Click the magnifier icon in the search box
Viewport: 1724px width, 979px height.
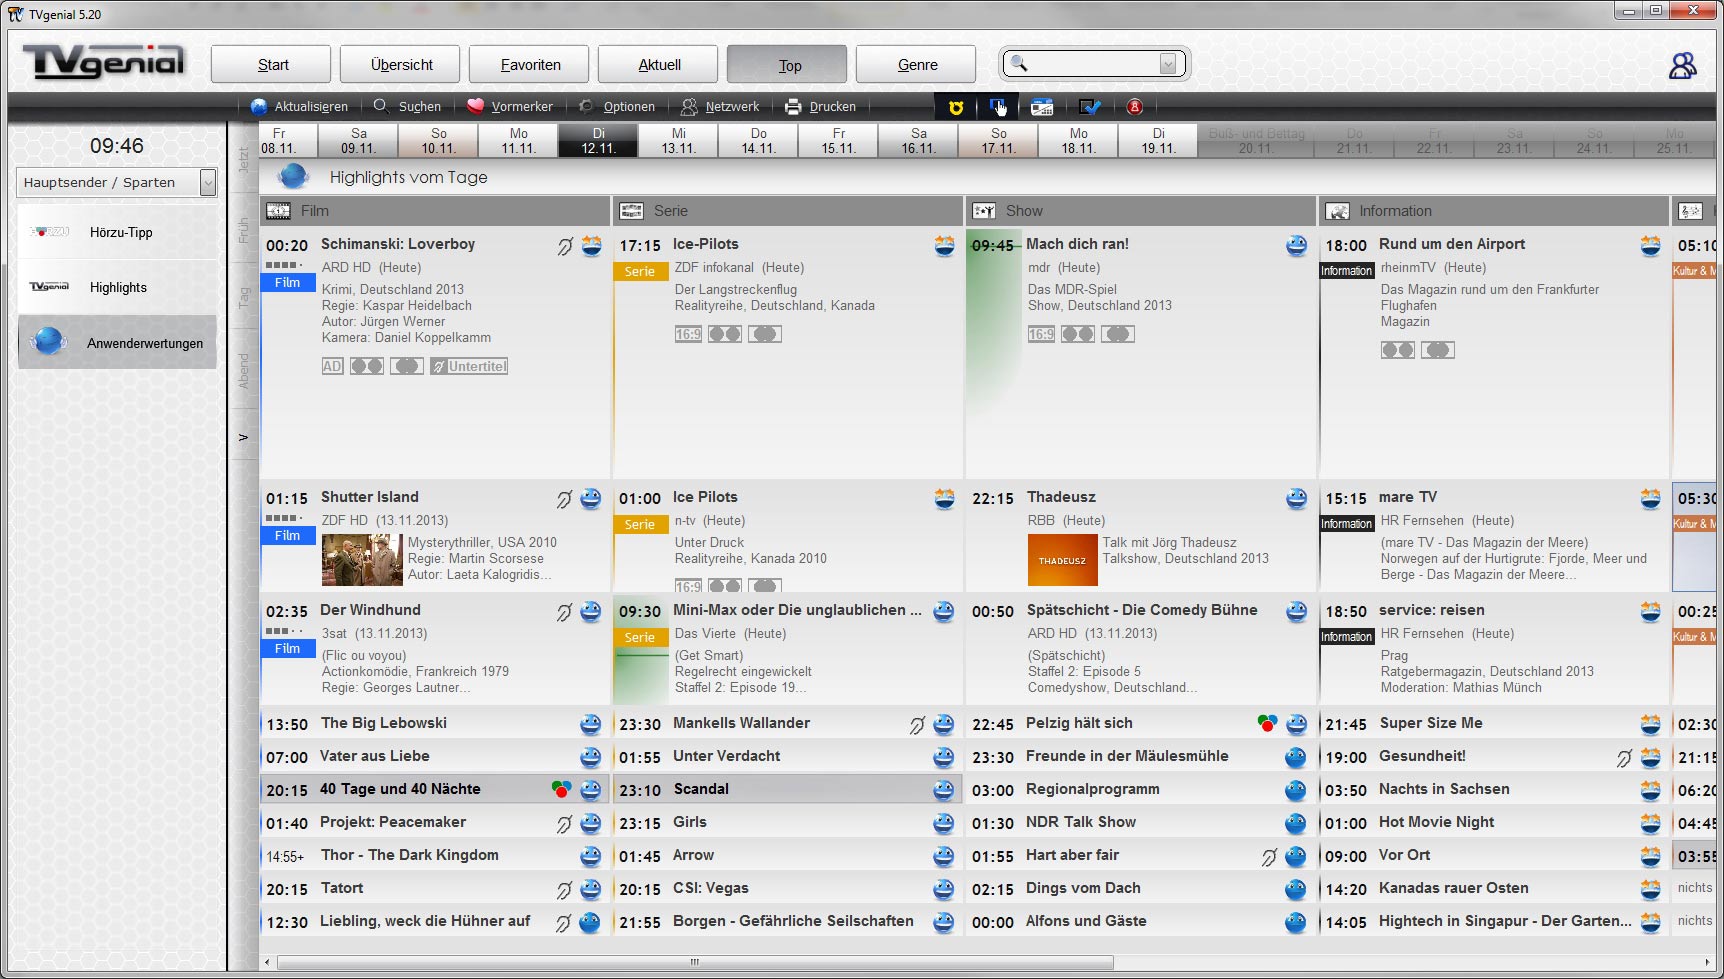click(1019, 64)
